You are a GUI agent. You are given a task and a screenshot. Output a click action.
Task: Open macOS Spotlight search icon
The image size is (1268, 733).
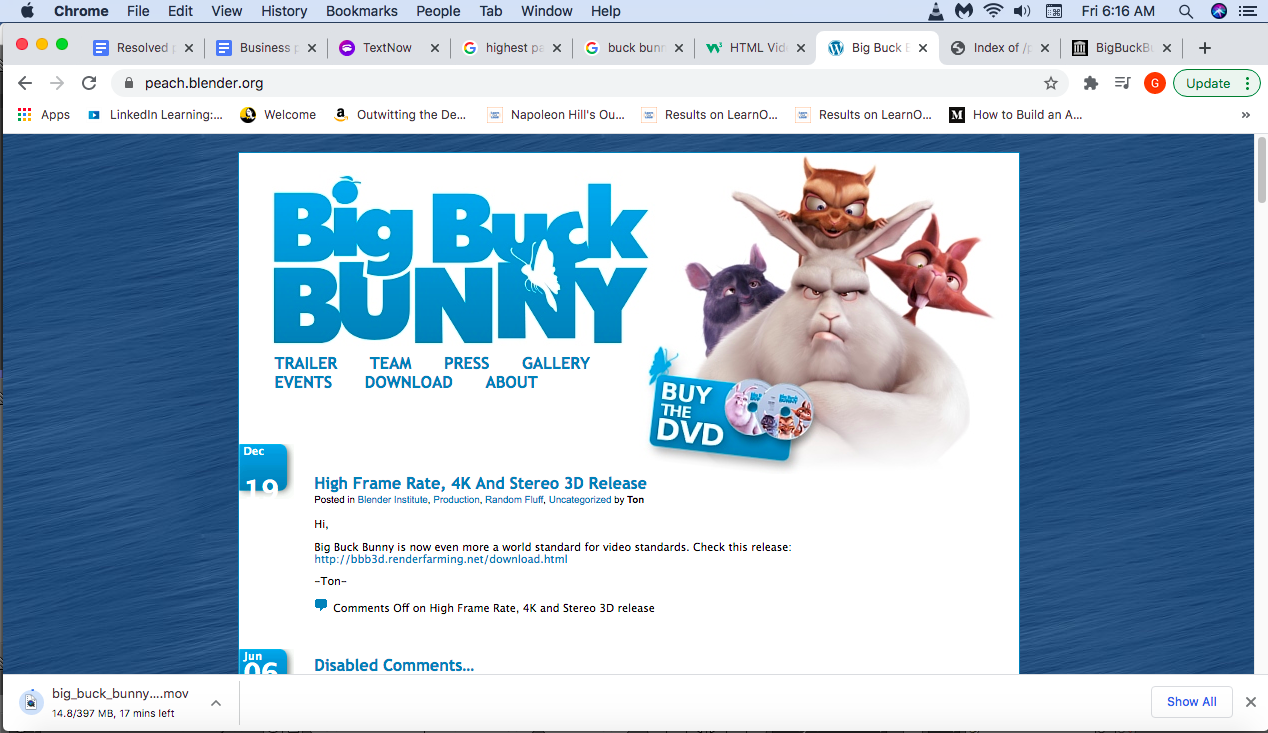pyautogui.click(x=1185, y=11)
